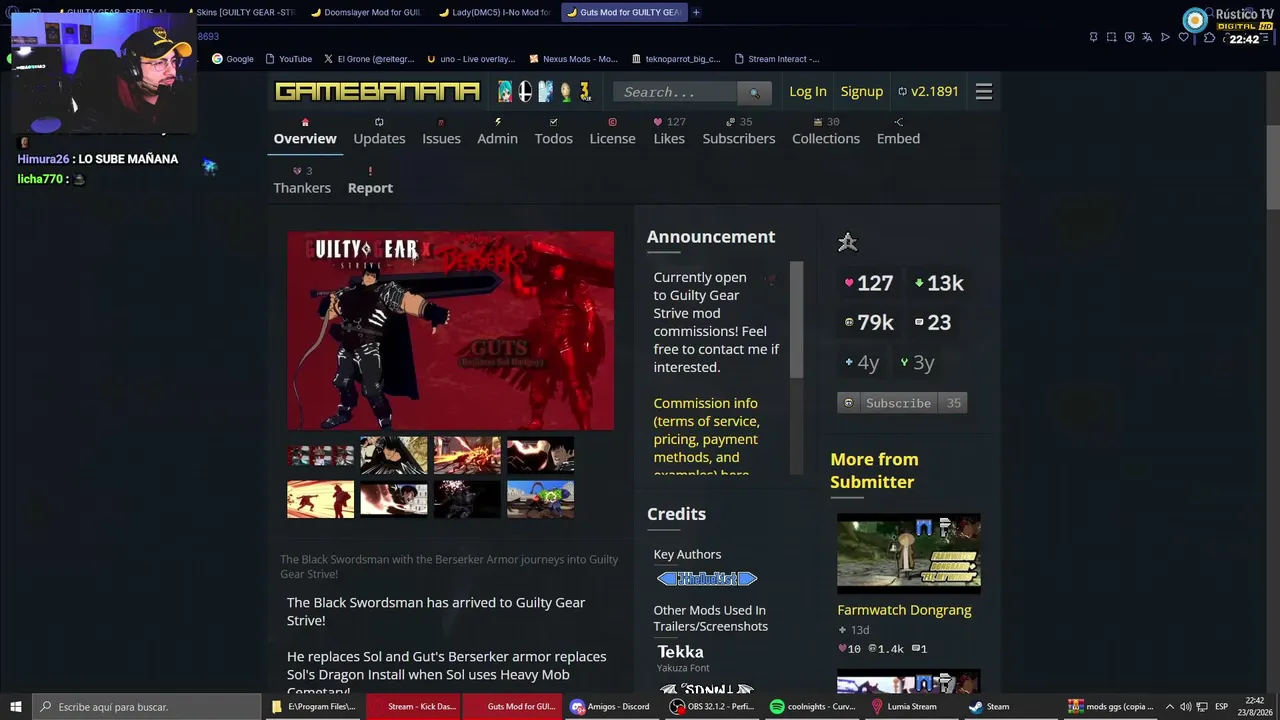Click the Windows taskbar search box
Viewport: 1280px width, 720px height.
(148, 706)
